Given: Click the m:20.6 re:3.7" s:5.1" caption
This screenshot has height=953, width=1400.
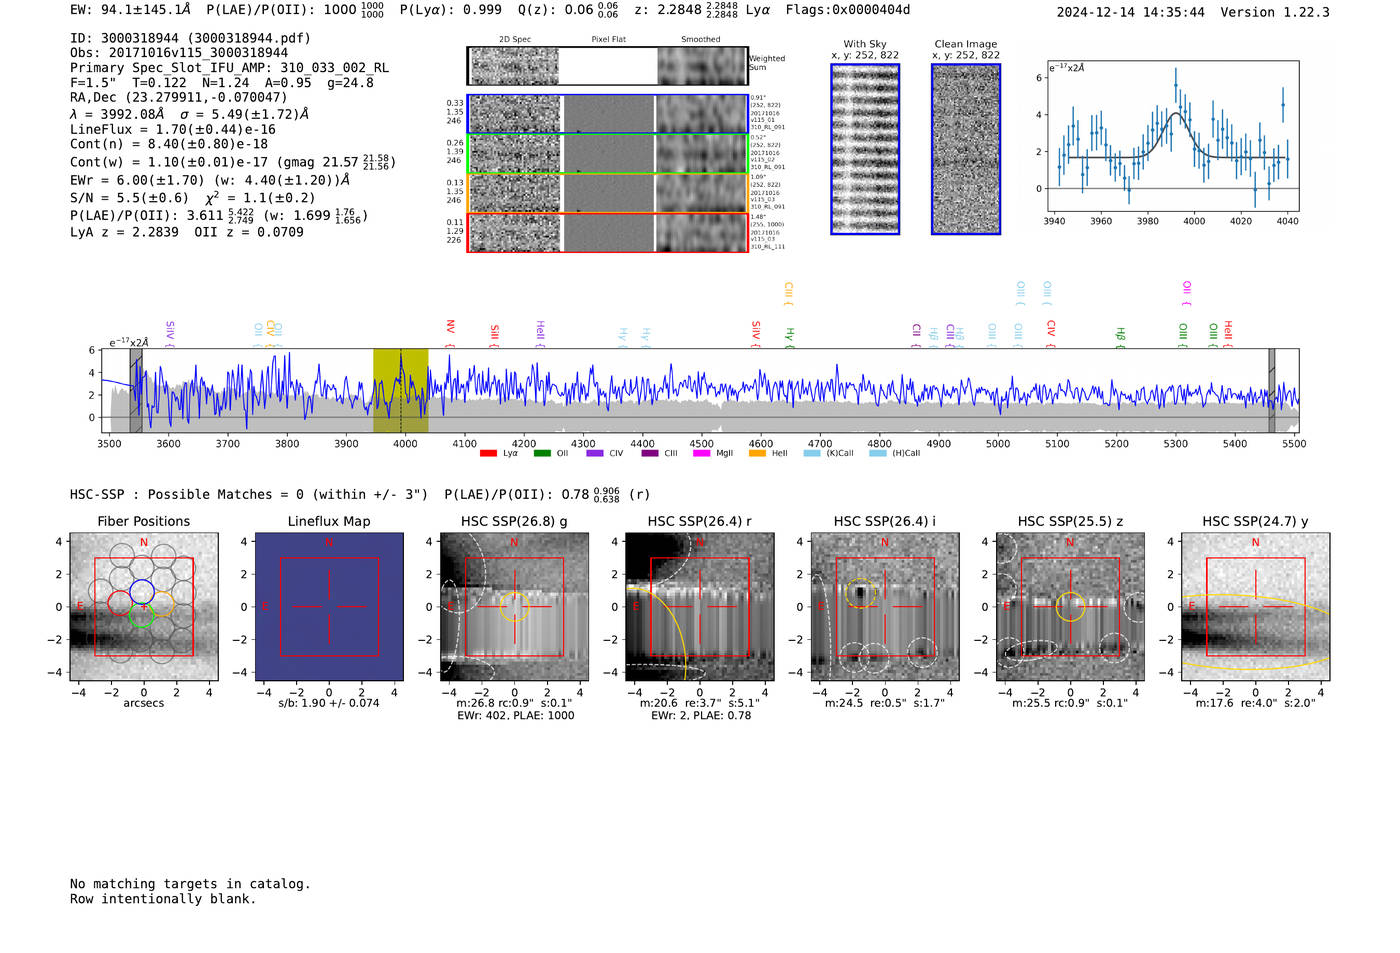Looking at the screenshot, I should (x=700, y=703).
